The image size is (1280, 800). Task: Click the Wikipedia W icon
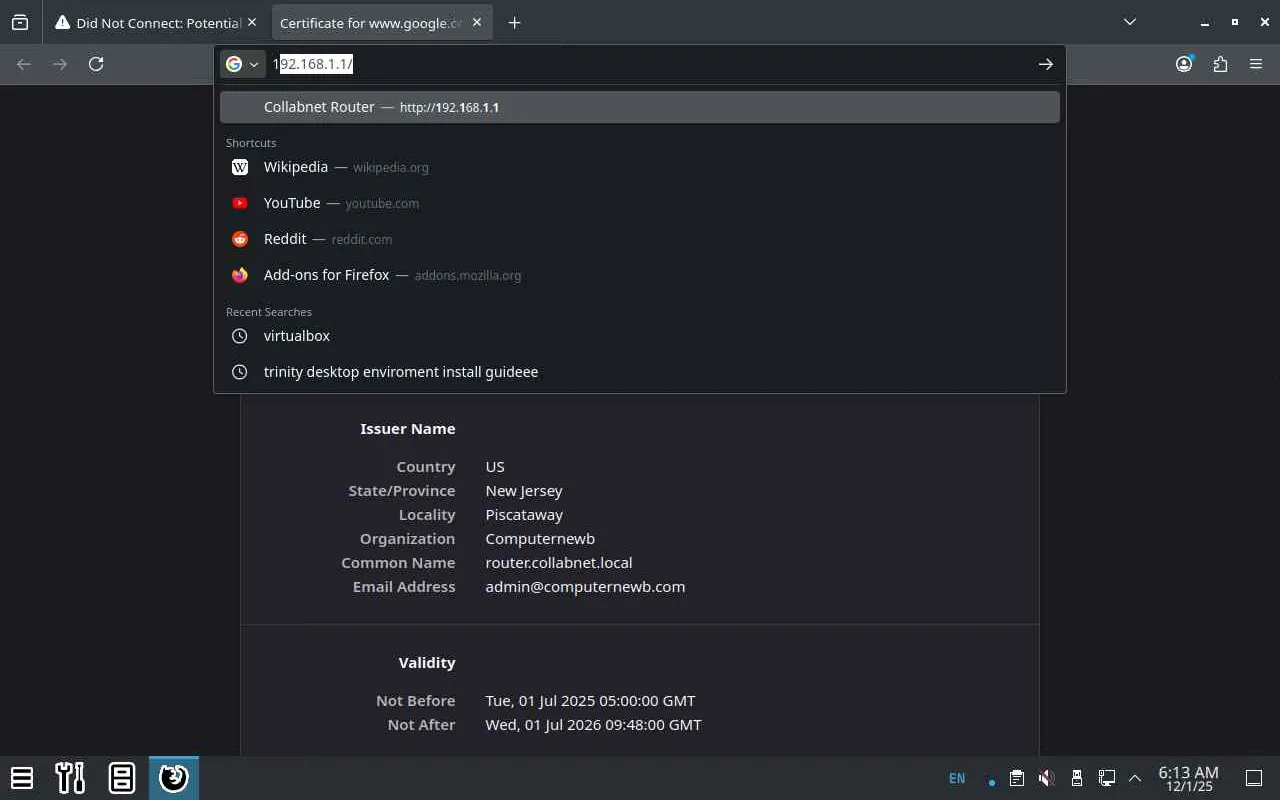pyautogui.click(x=240, y=167)
